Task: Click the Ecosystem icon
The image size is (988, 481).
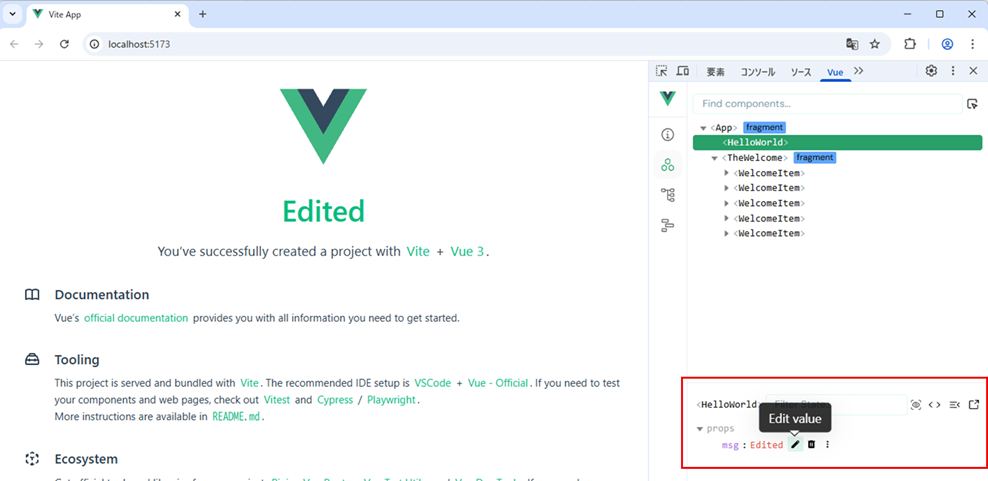Action: point(32,459)
